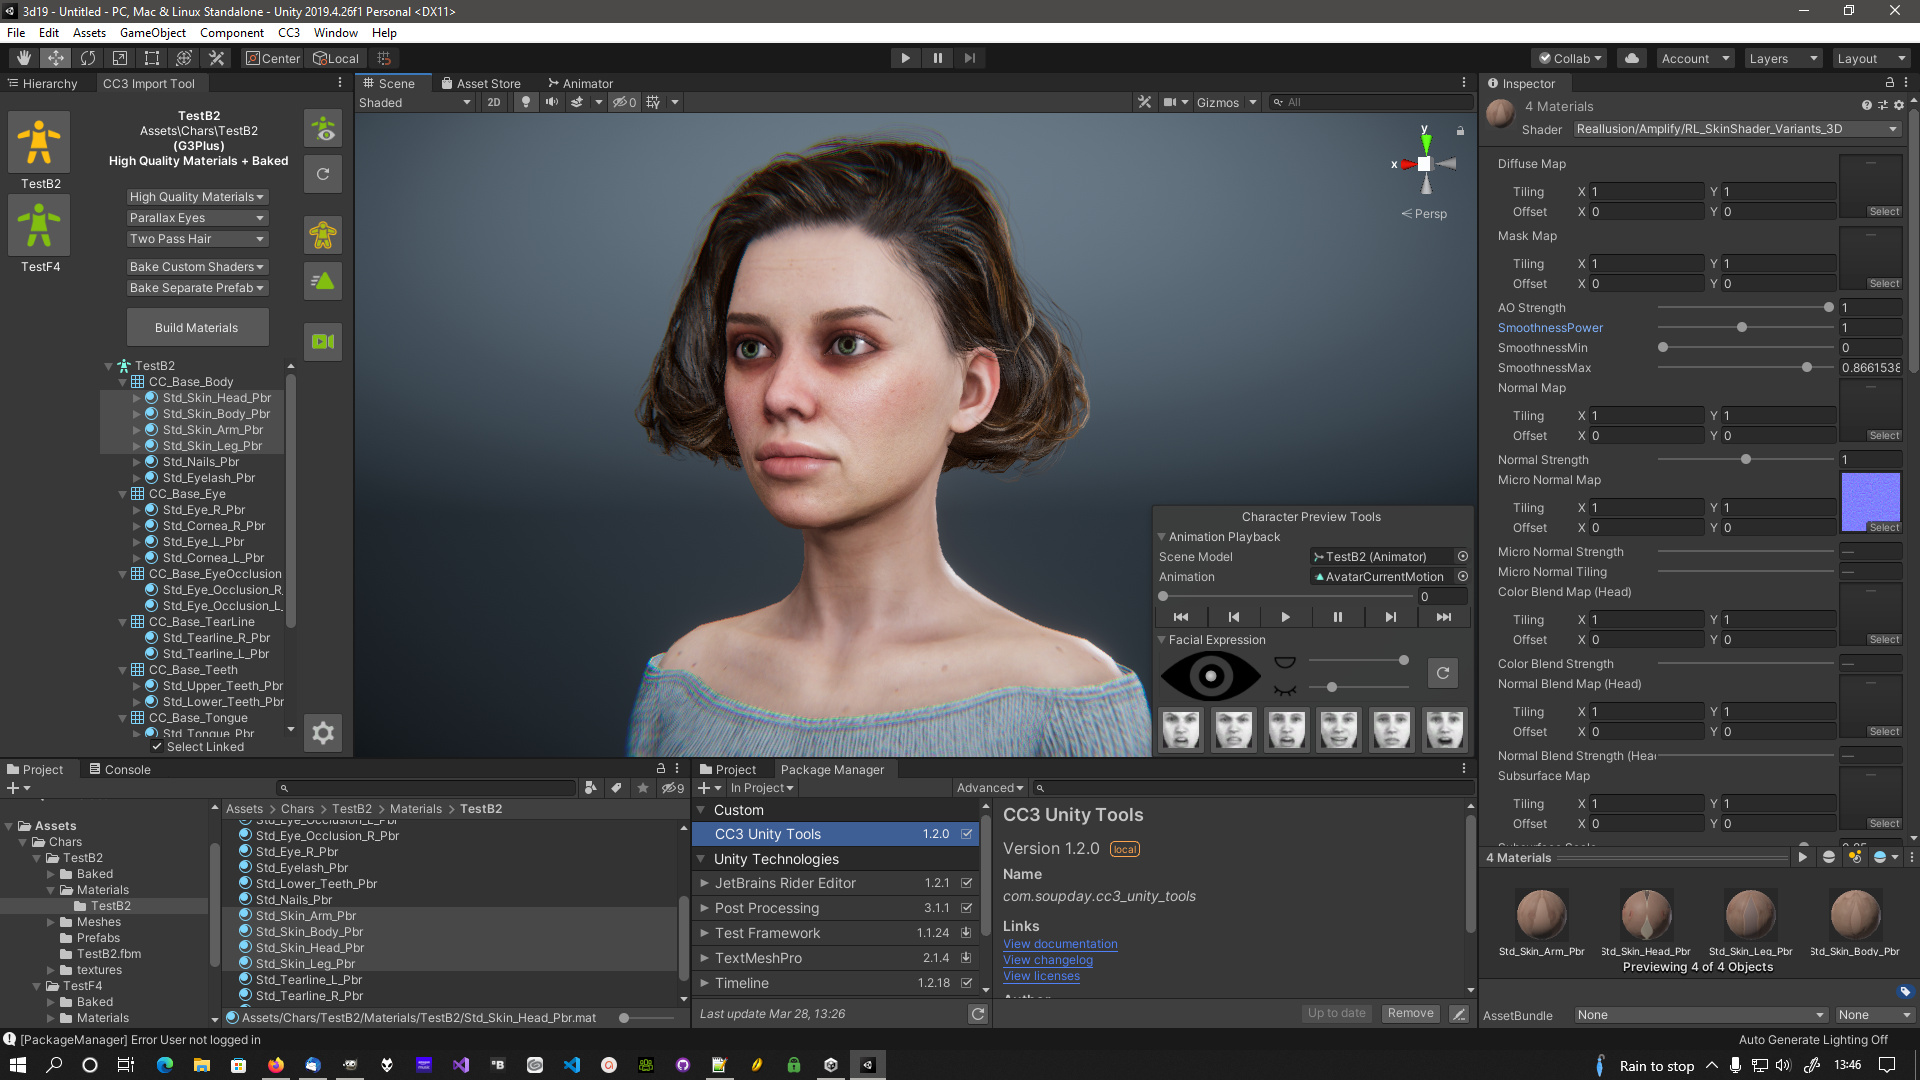This screenshot has width=1920, height=1080.
Task: Click Build Materials button
Action: tap(197, 328)
